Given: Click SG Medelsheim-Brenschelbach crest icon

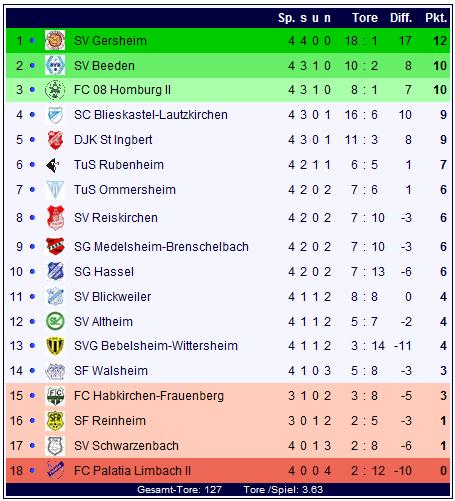Looking at the screenshot, I should (55, 246).
